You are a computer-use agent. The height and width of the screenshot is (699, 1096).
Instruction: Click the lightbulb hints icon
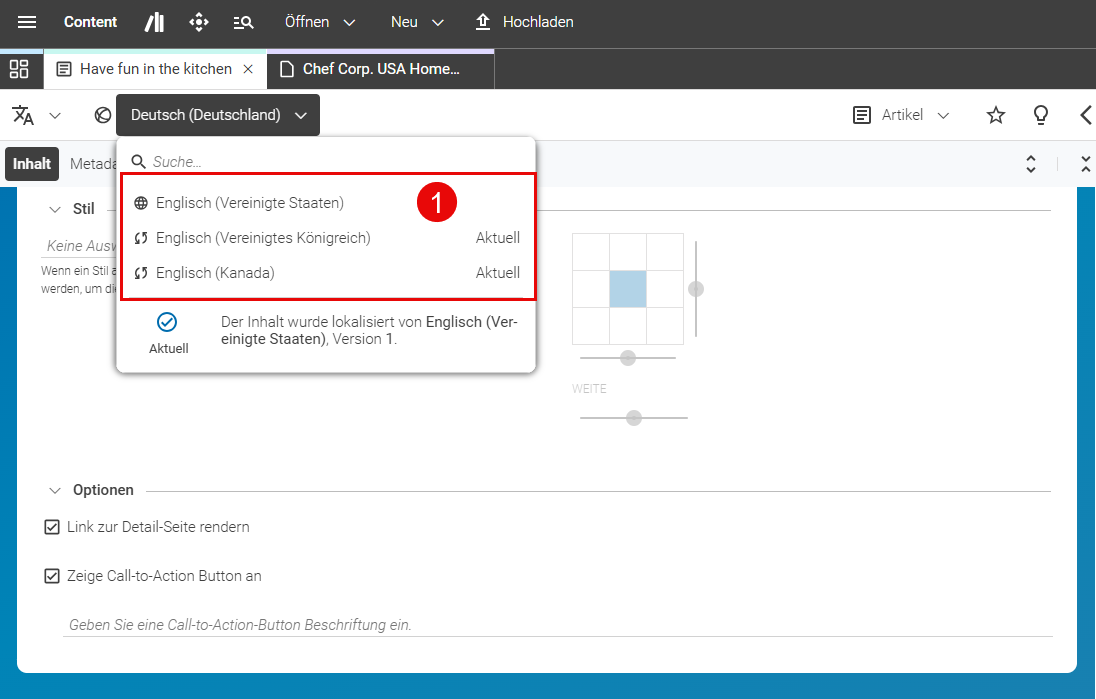point(1040,115)
